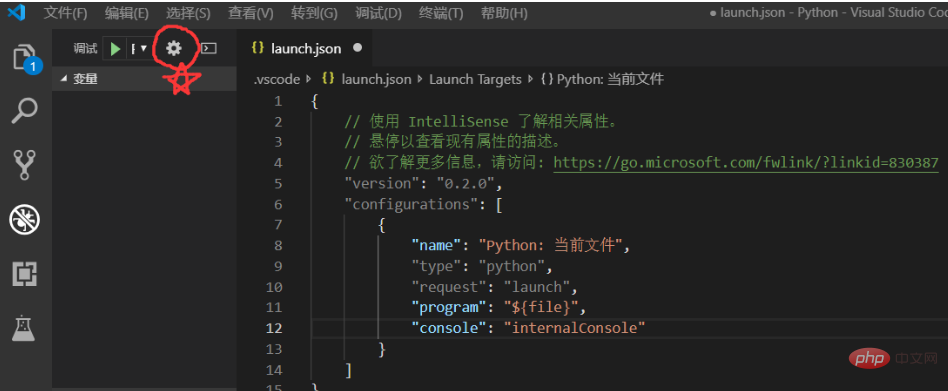Open the Extensions view icon
948x391 pixels.
coord(25,274)
